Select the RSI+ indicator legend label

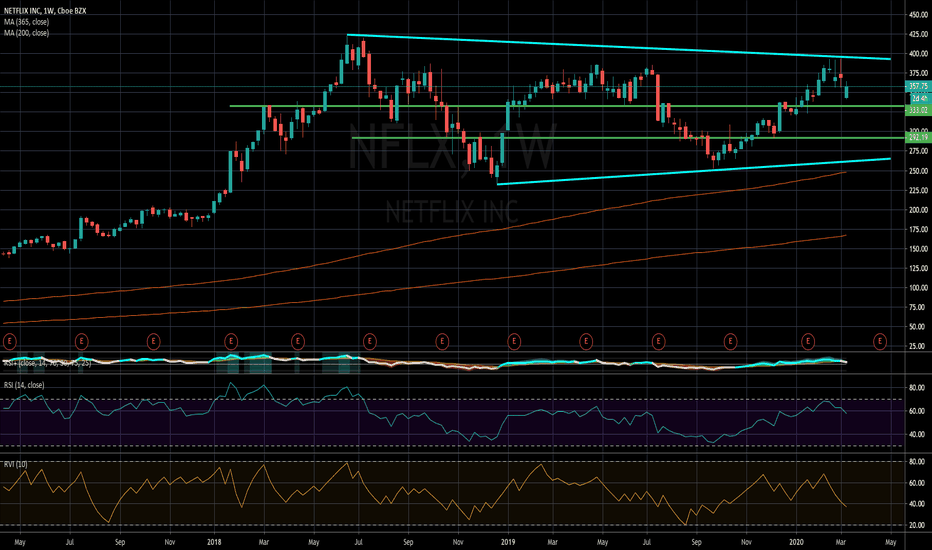(48, 363)
